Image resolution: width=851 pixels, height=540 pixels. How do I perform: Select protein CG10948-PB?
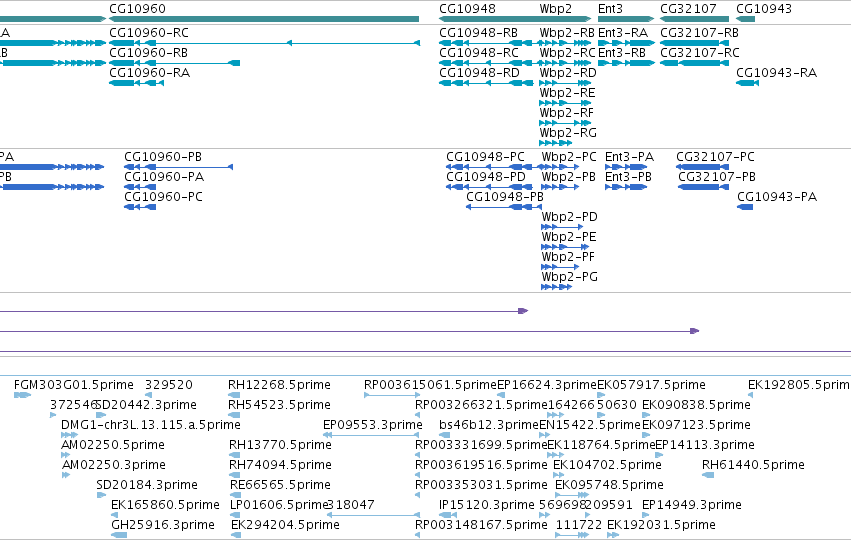504,207
